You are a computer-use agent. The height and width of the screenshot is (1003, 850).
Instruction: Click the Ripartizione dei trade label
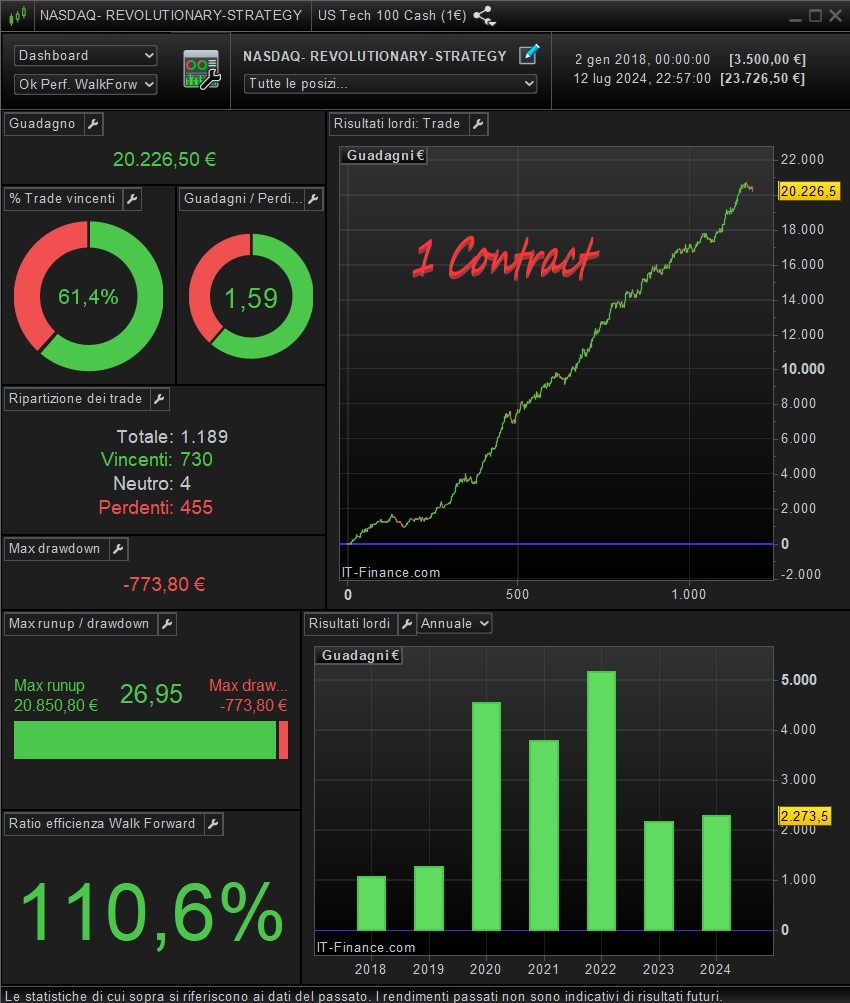(x=75, y=399)
